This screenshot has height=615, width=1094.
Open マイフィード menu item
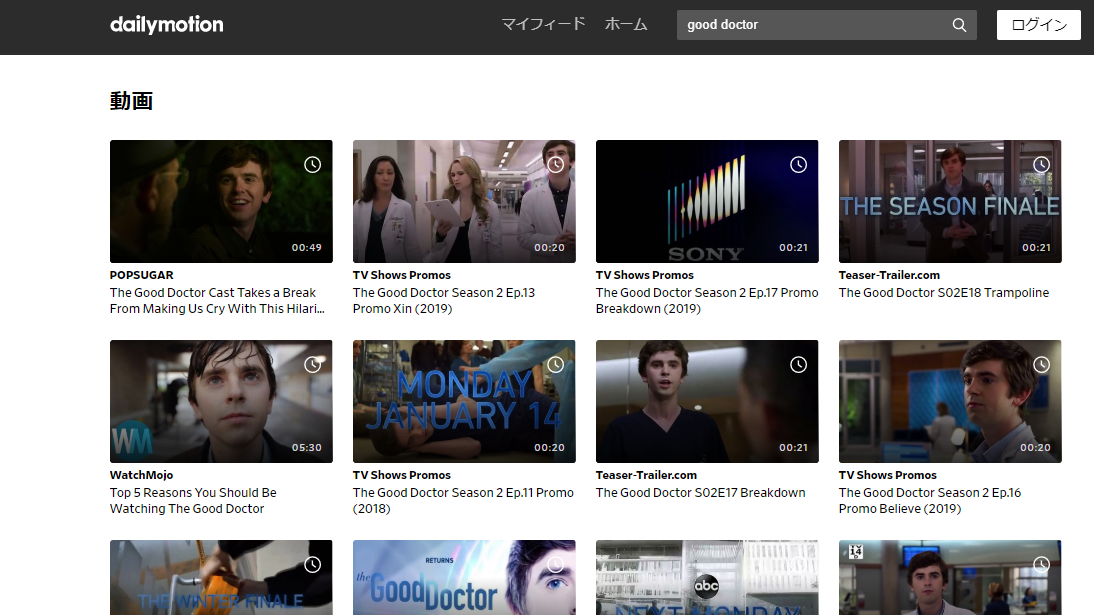point(544,24)
